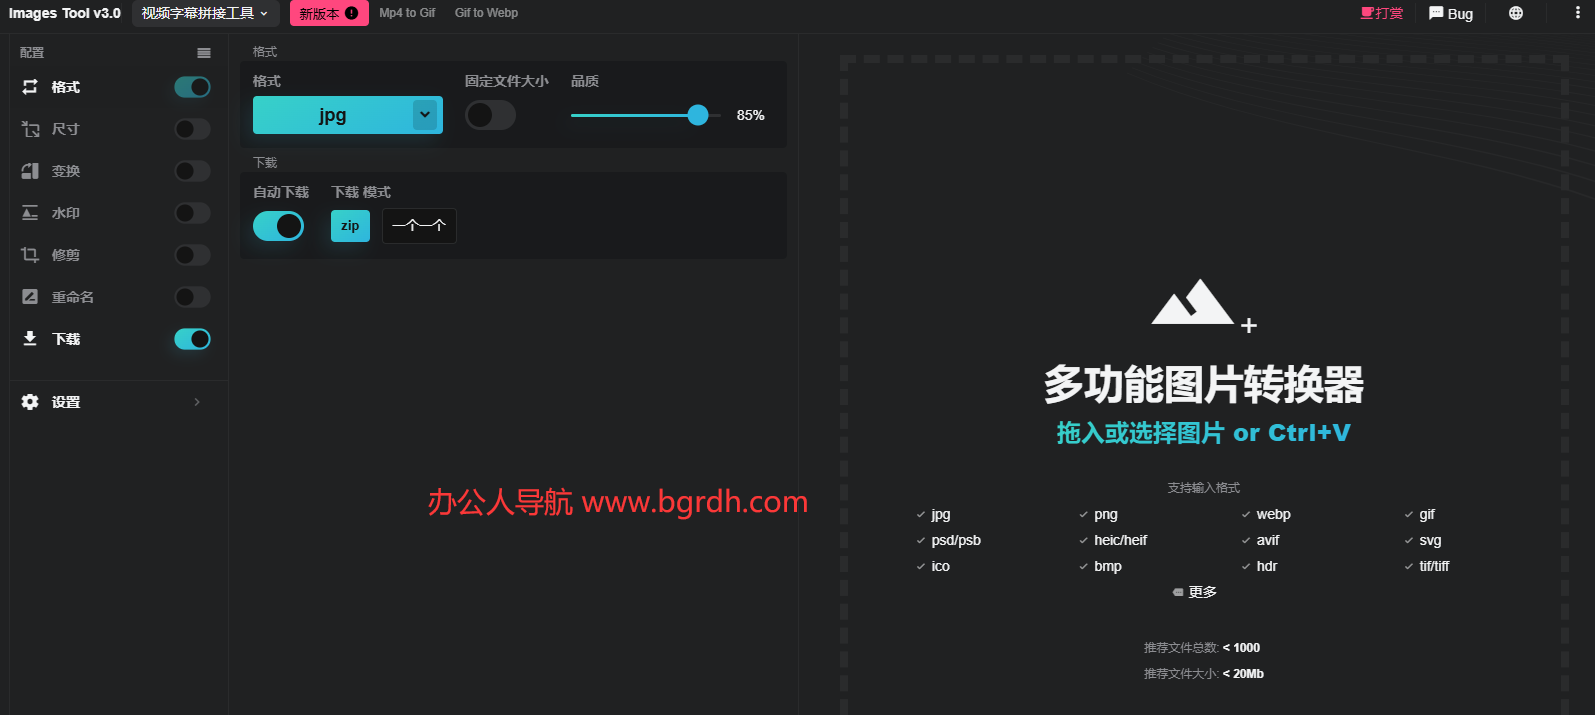Toggle the 下载 download switch
Viewport: 1595px width, 715px height.
[192, 339]
